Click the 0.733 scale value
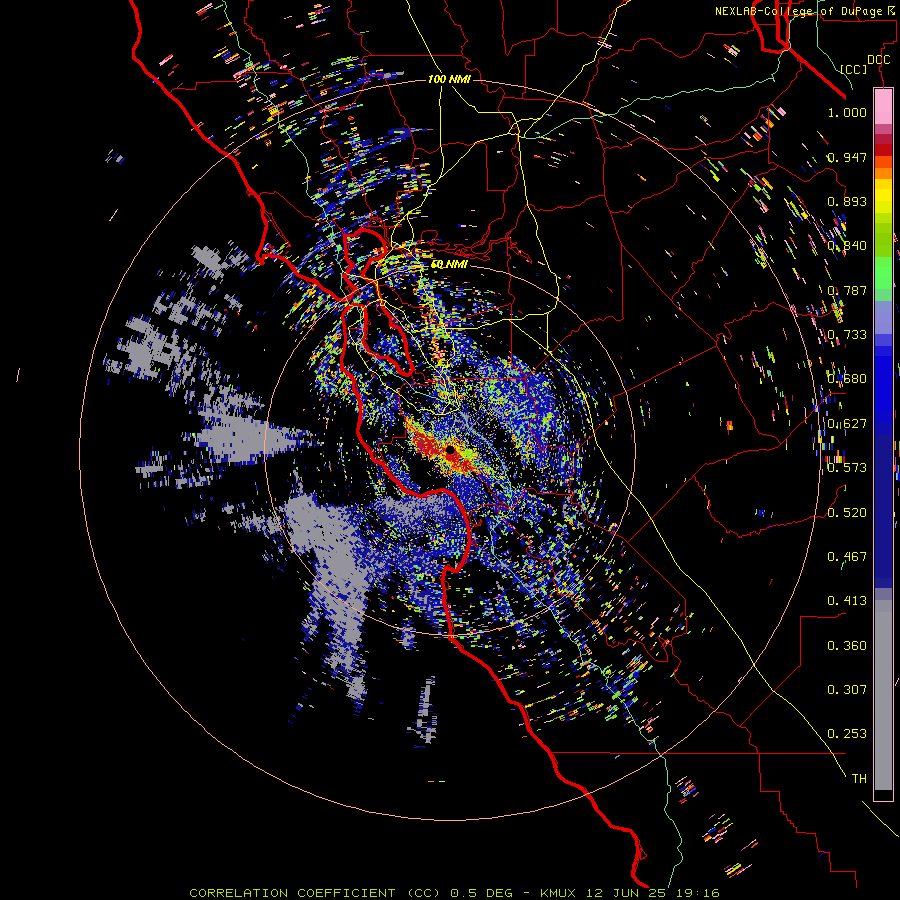The height and width of the screenshot is (900, 900). click(x=847, y=335)
